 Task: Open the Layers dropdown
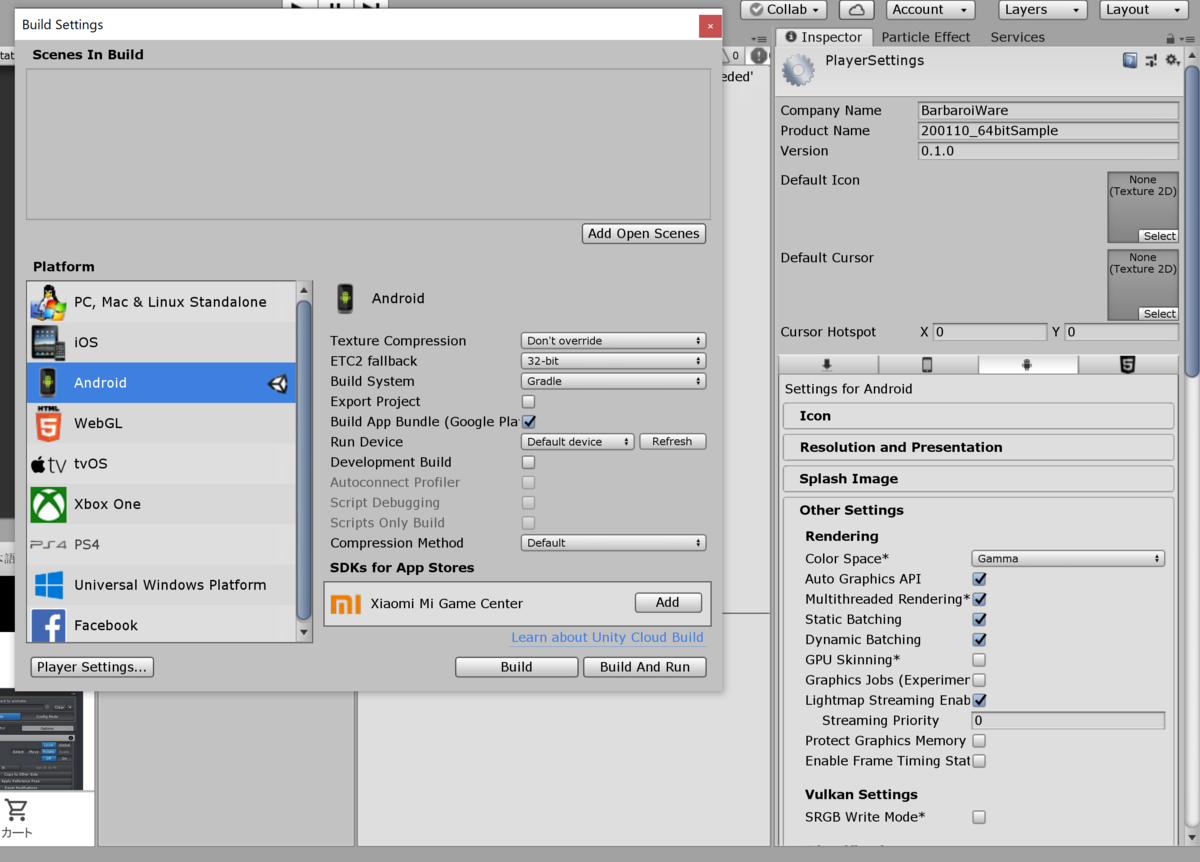tap(1042, 10)
